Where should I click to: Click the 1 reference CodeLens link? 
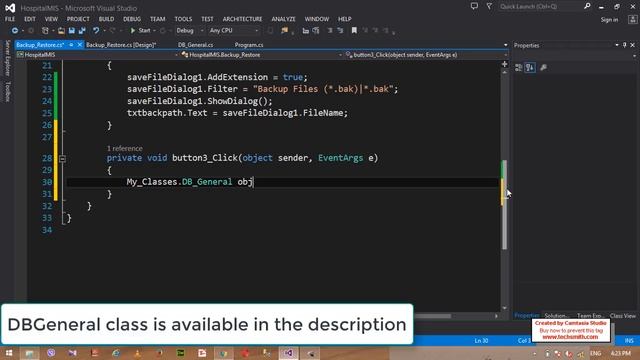pos(124,149)
